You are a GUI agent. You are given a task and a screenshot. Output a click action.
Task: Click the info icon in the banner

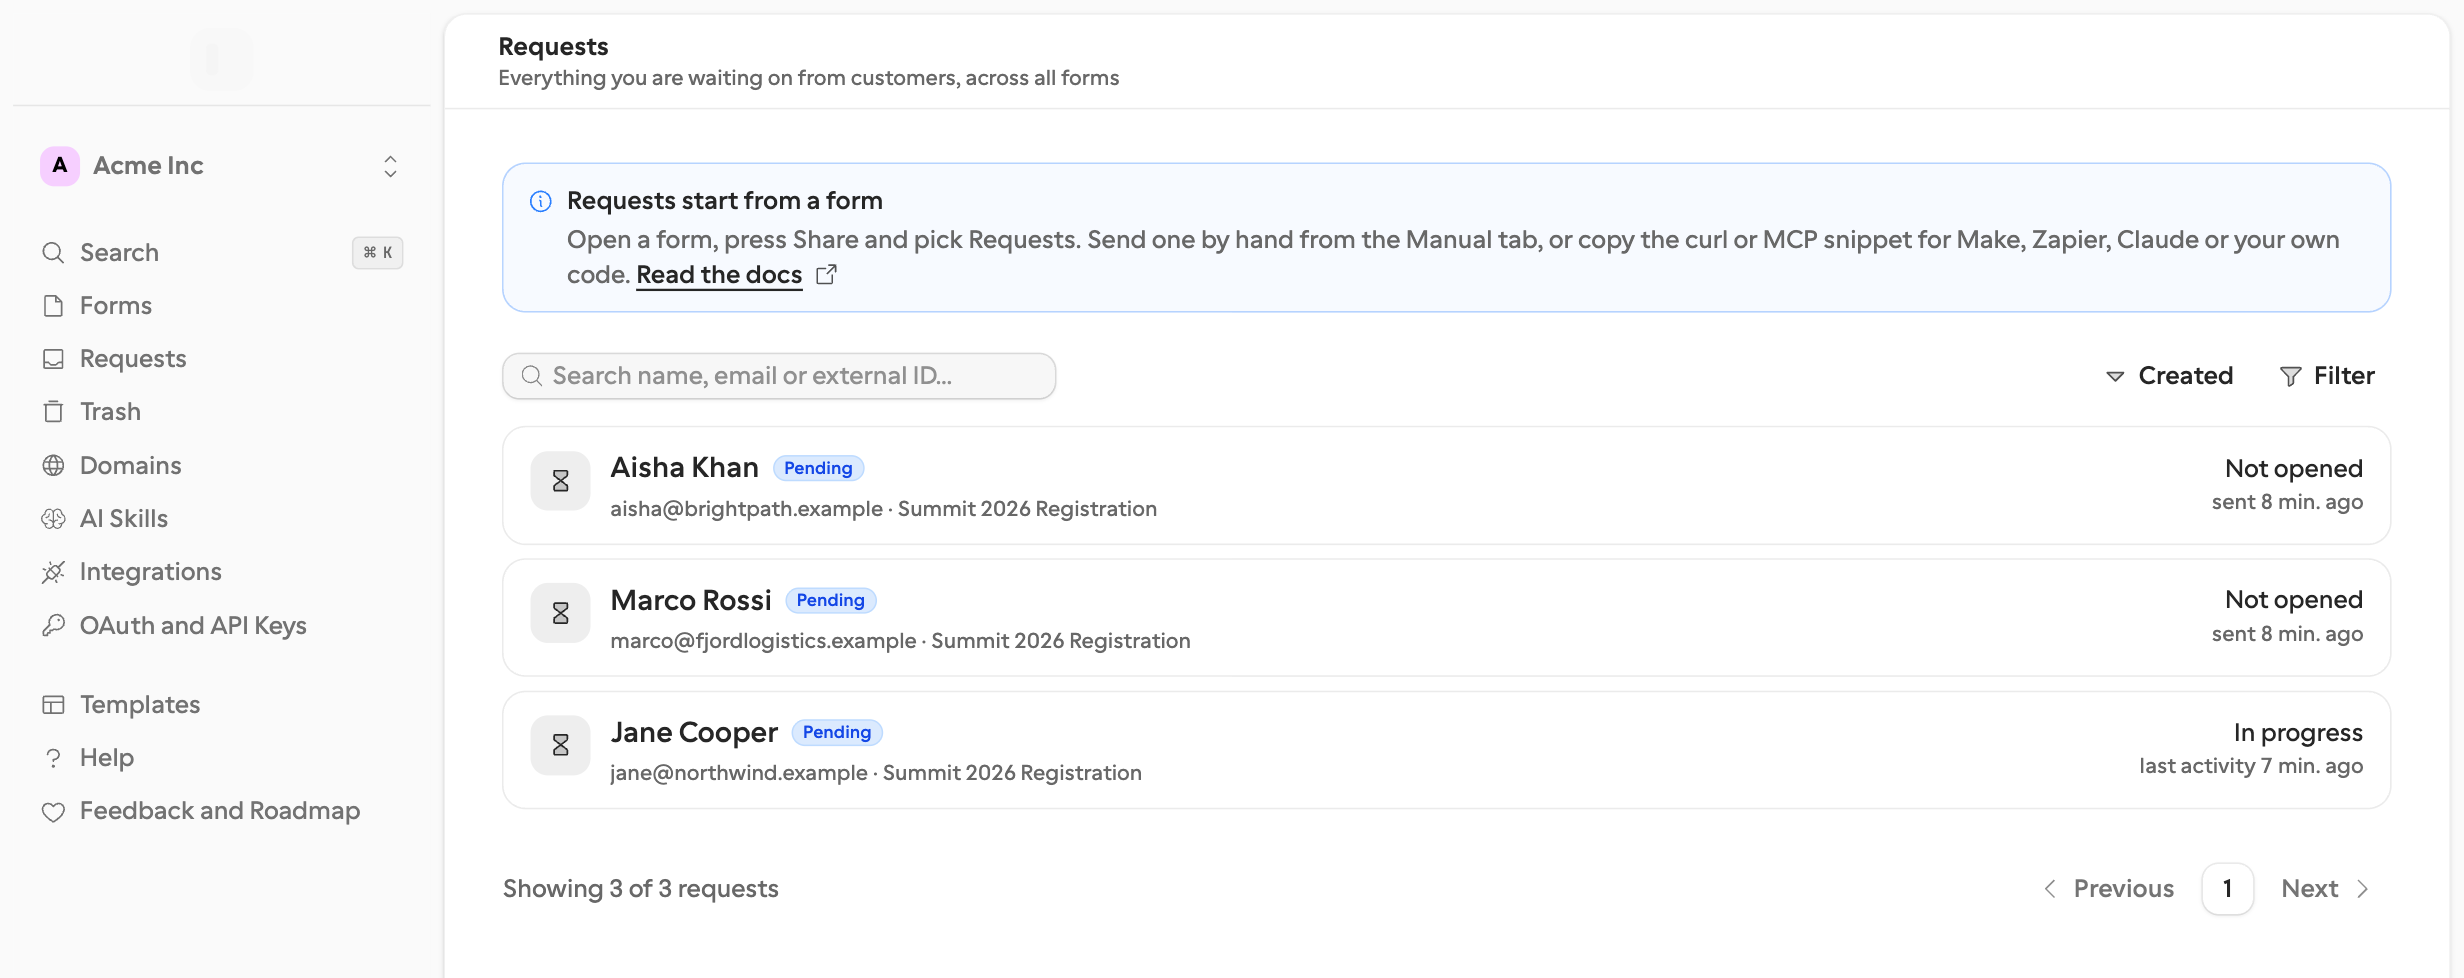(x=541, y=202)
